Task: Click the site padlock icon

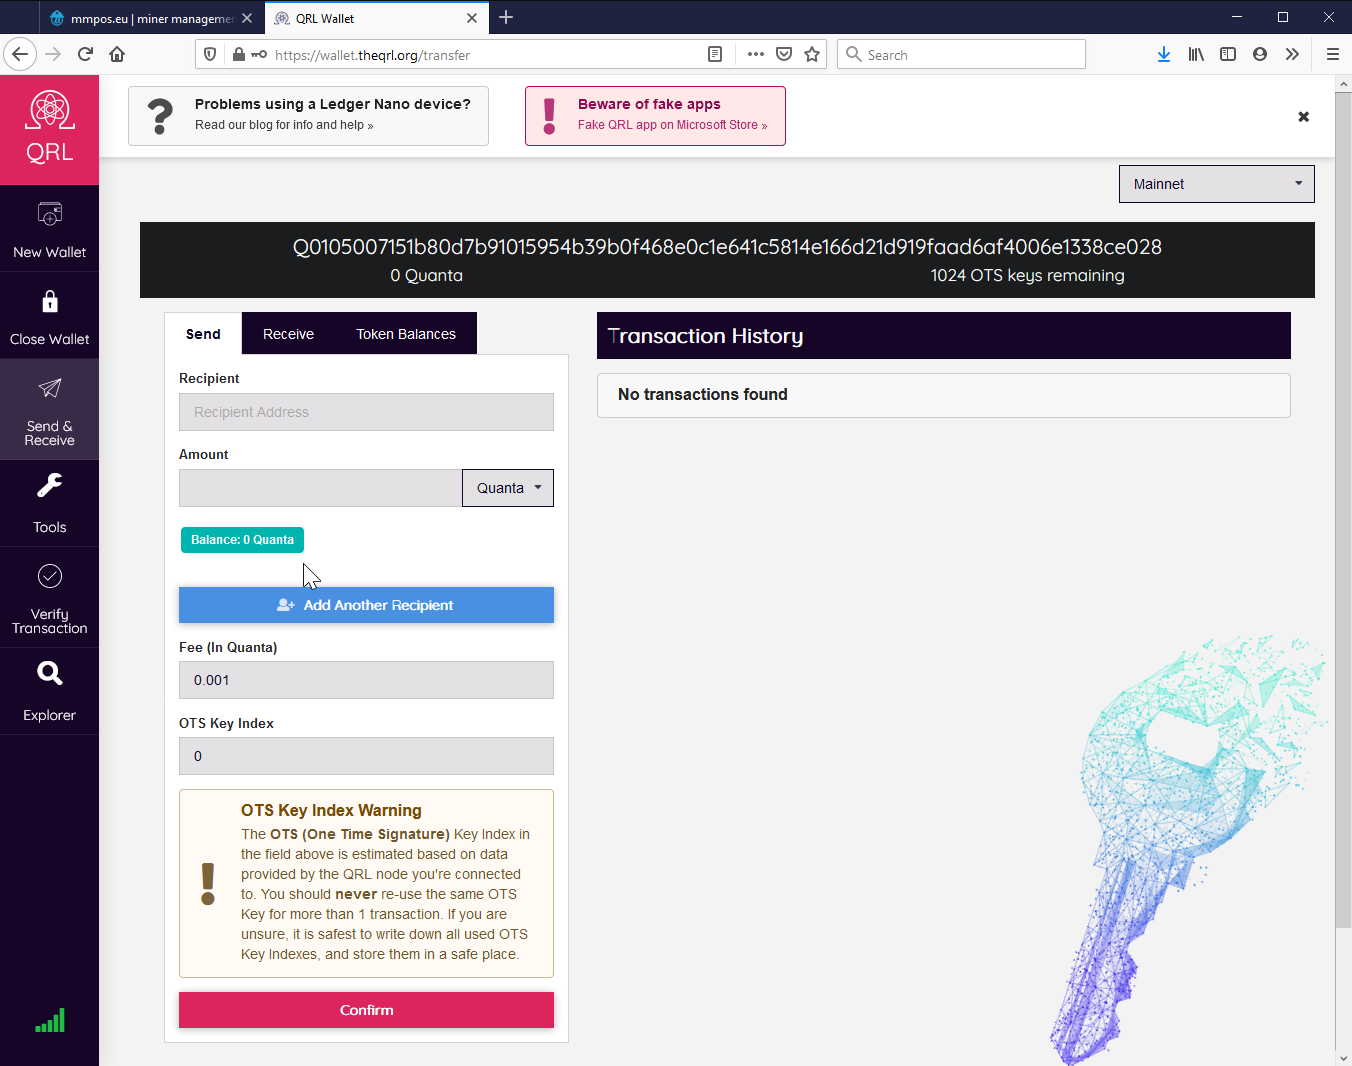Action: 238,54
